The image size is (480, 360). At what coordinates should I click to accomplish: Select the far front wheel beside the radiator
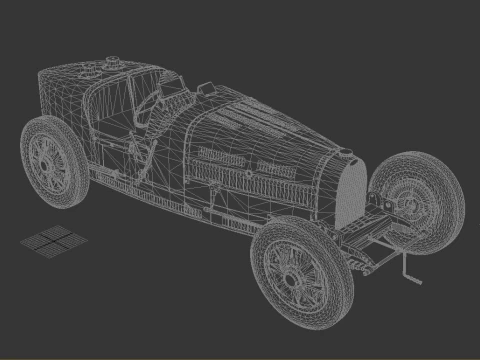417,203
